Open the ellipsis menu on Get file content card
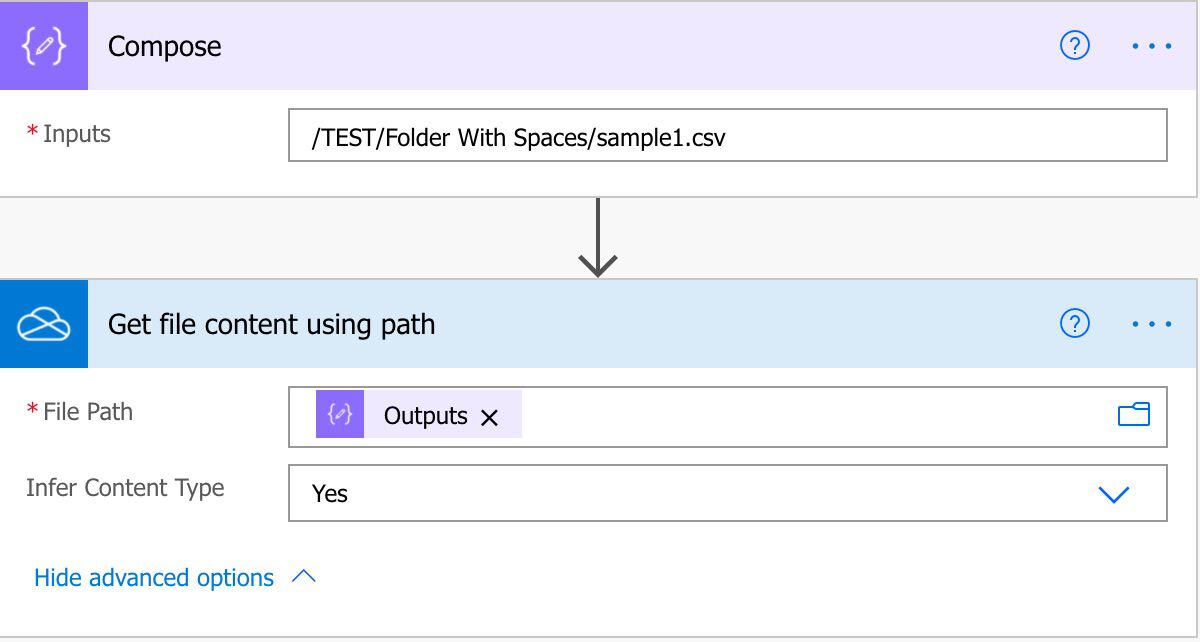Viewport: 1200px width, 642px height. click(1152, 323)
